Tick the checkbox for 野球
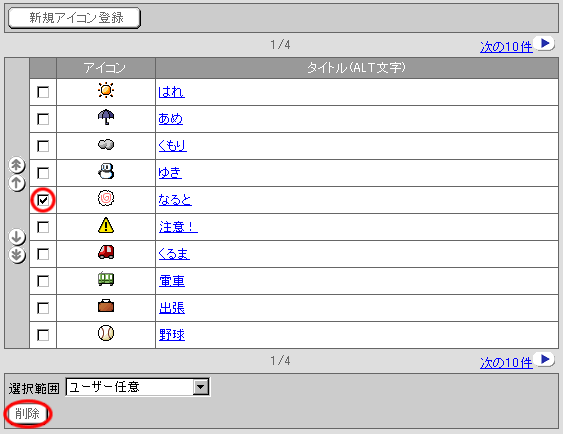 (x=43, y=335)
